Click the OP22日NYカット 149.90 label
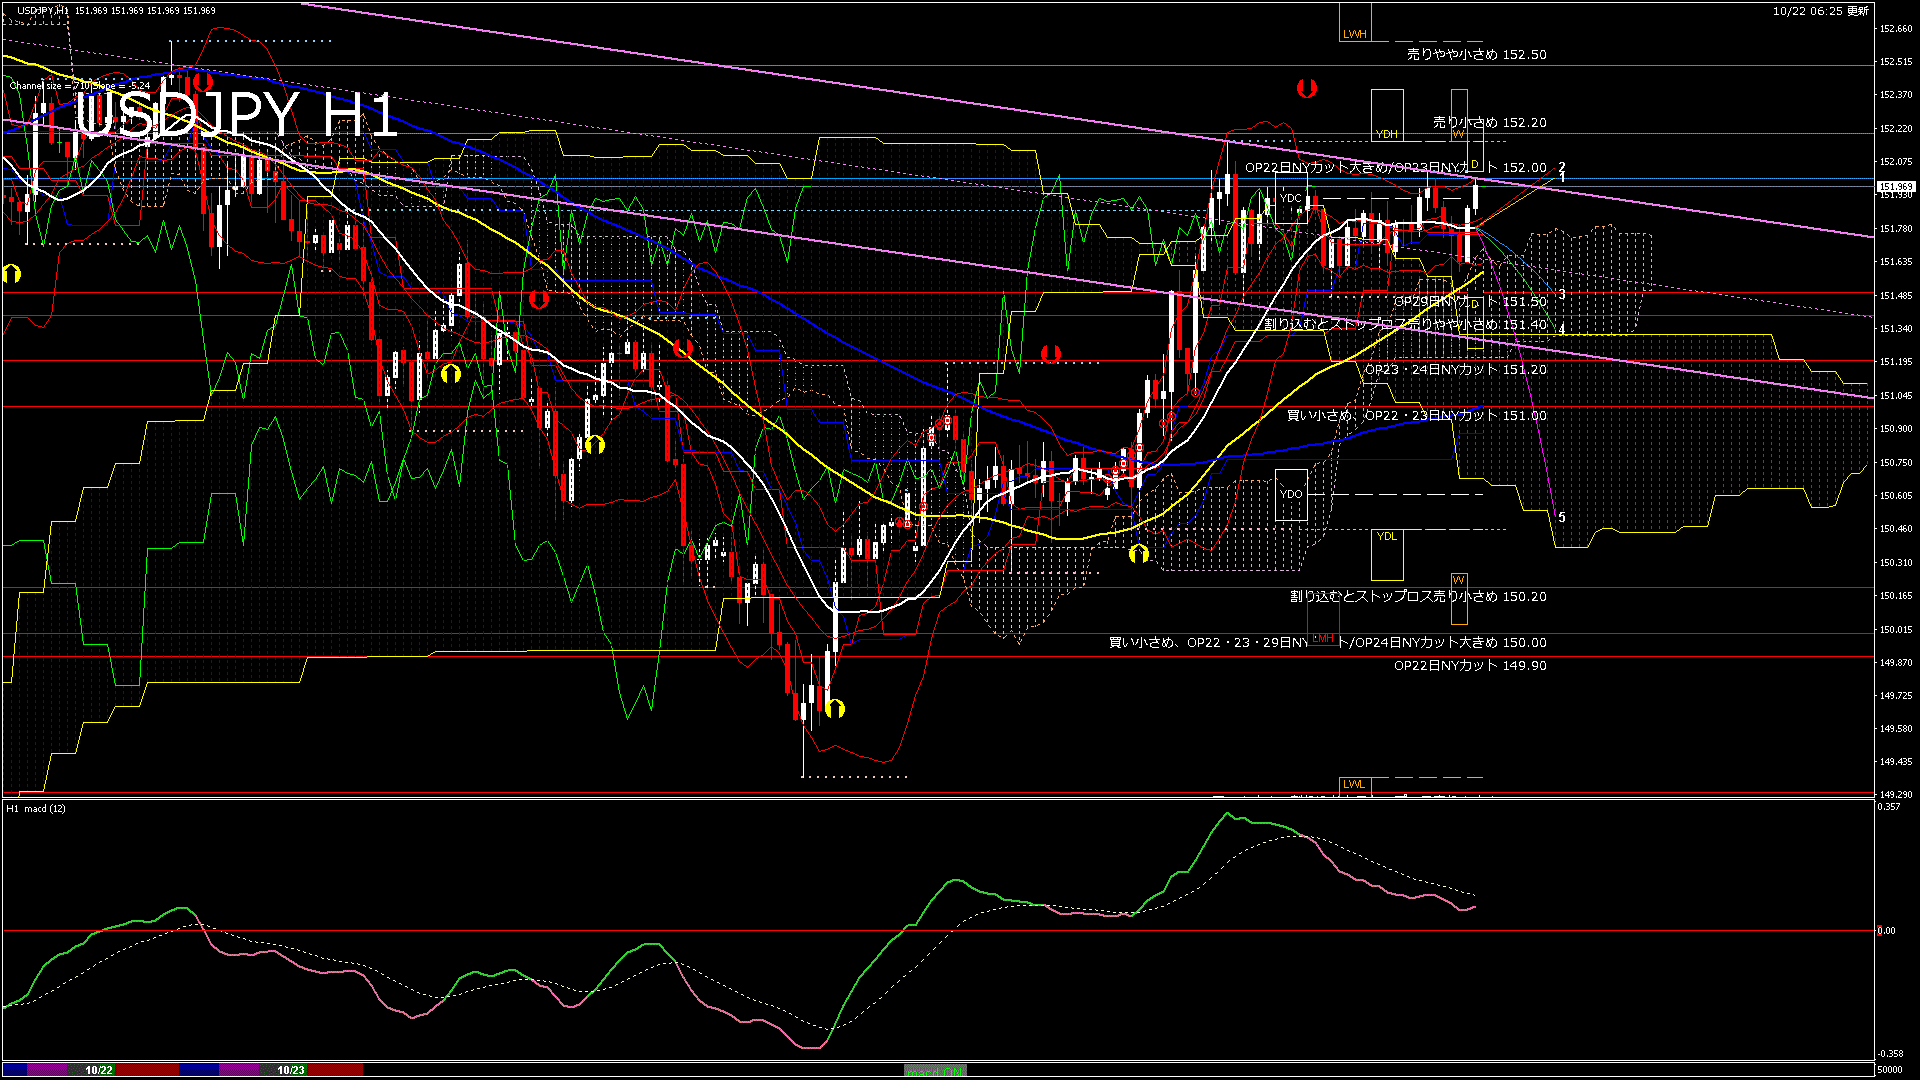Screen dimensions: 1920x1080 tap(1470, 666)
